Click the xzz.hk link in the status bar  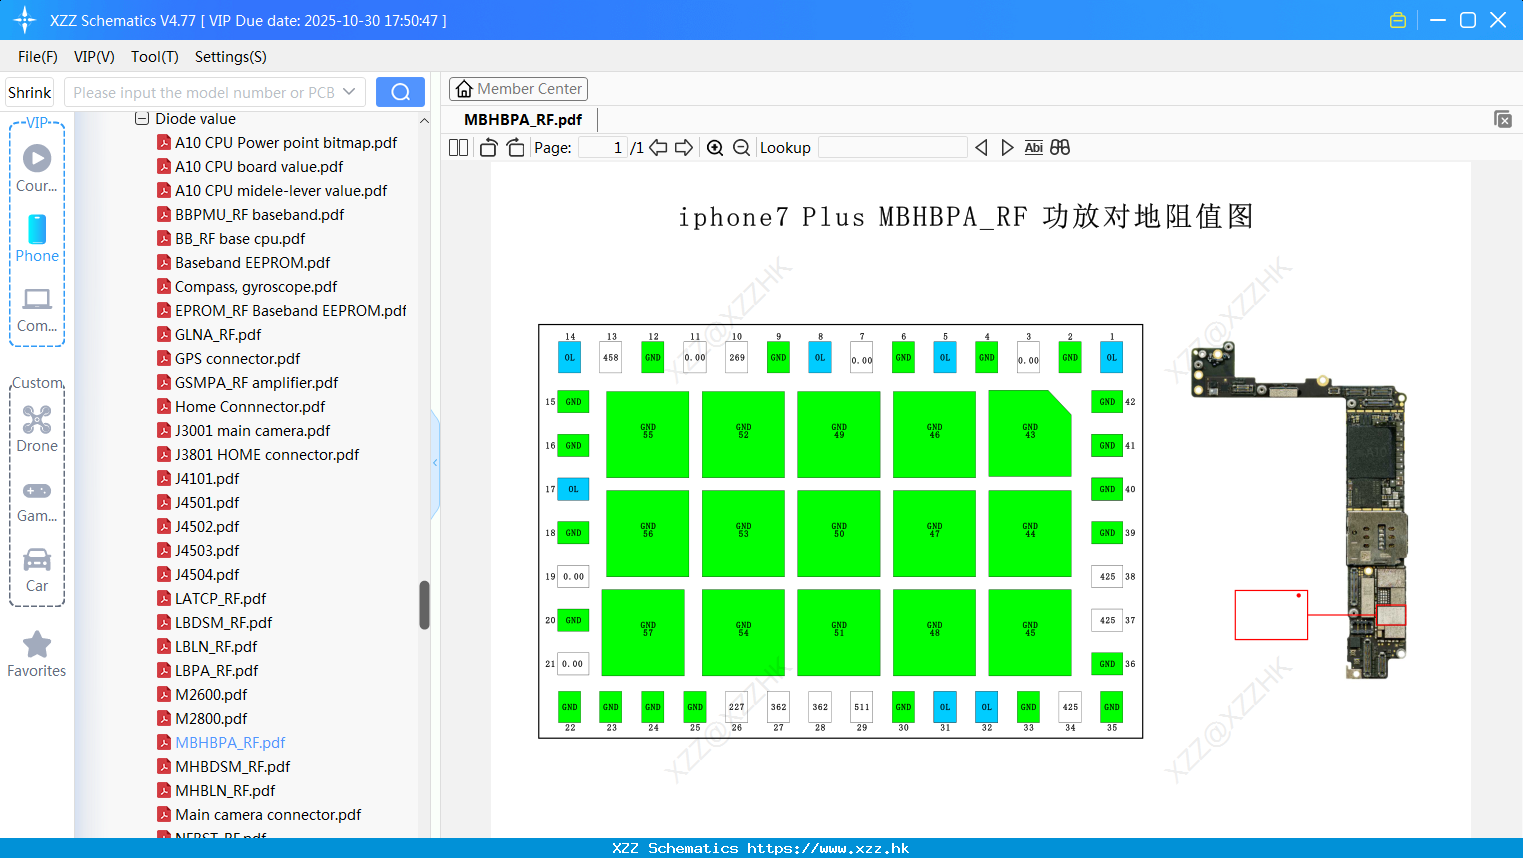point(828,848)
